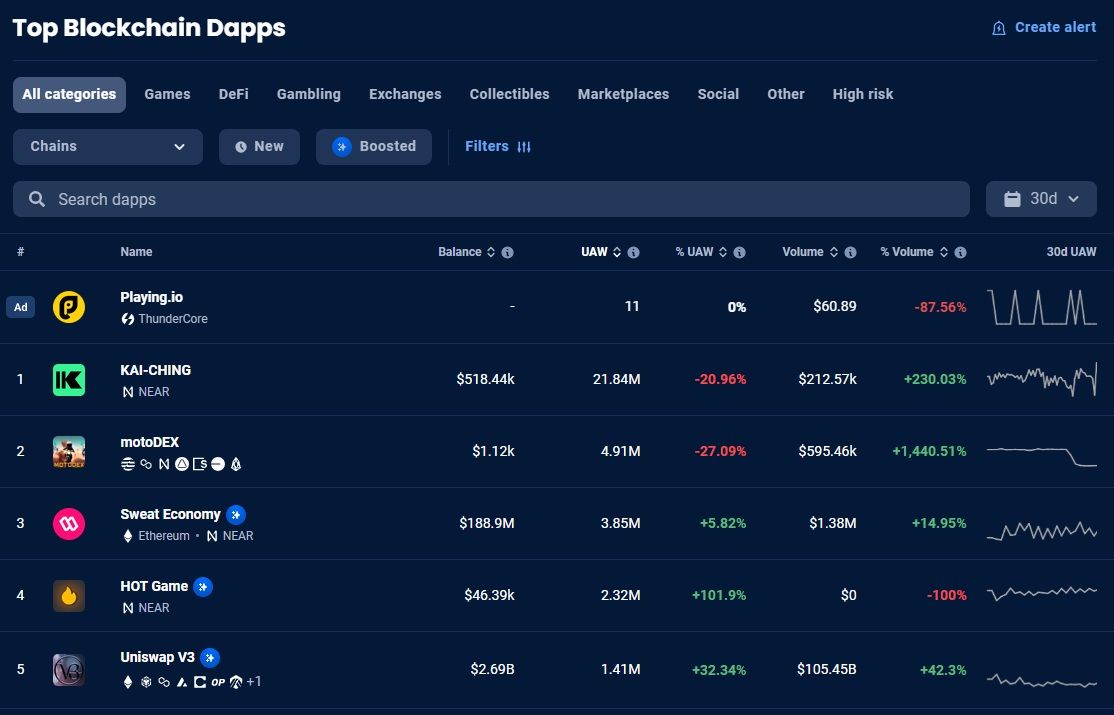Click into the Search dapps field

click(490, 199)
